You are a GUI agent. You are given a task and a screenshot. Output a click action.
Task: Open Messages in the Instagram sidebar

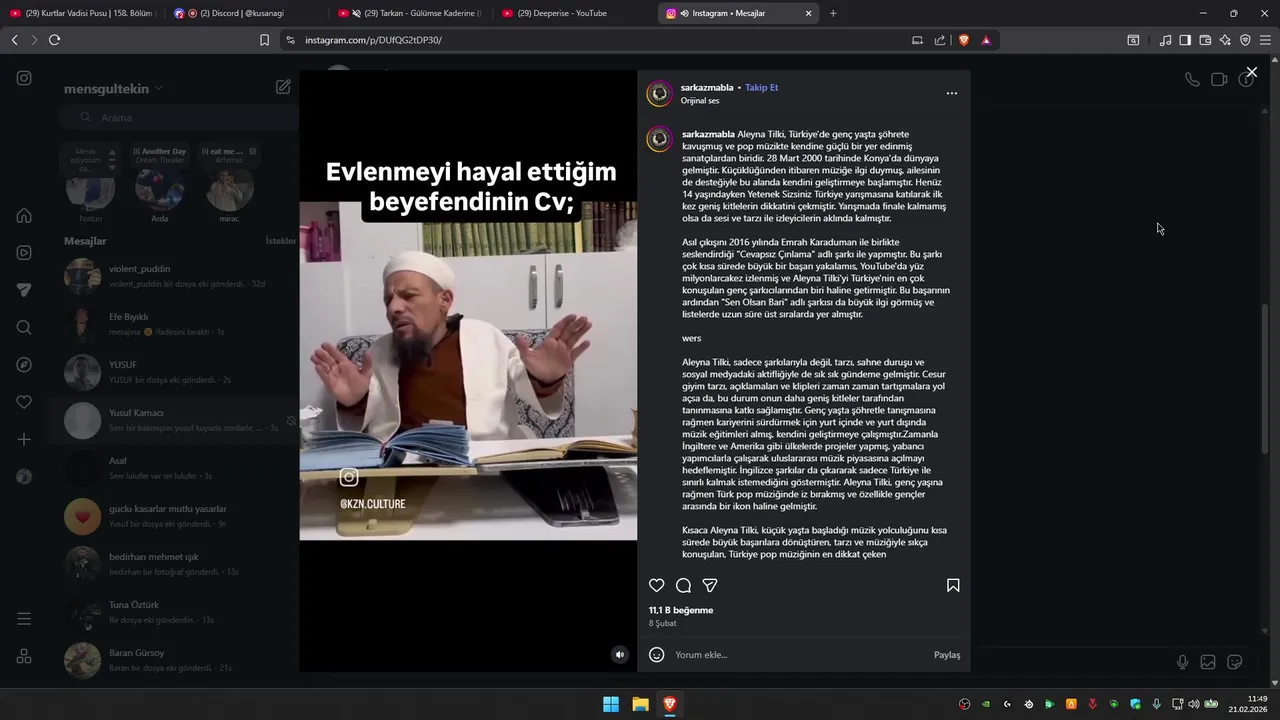pyautogui.click(x=24, y=290)
